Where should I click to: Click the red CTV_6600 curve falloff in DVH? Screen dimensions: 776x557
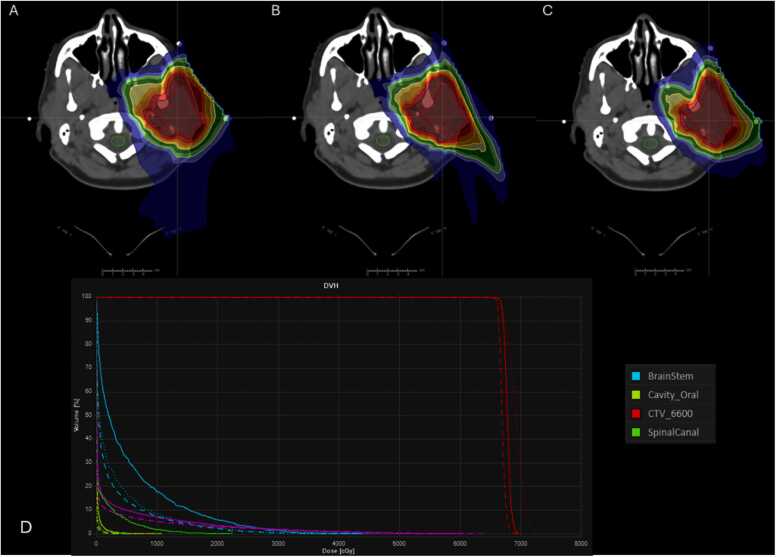[507, 420]
